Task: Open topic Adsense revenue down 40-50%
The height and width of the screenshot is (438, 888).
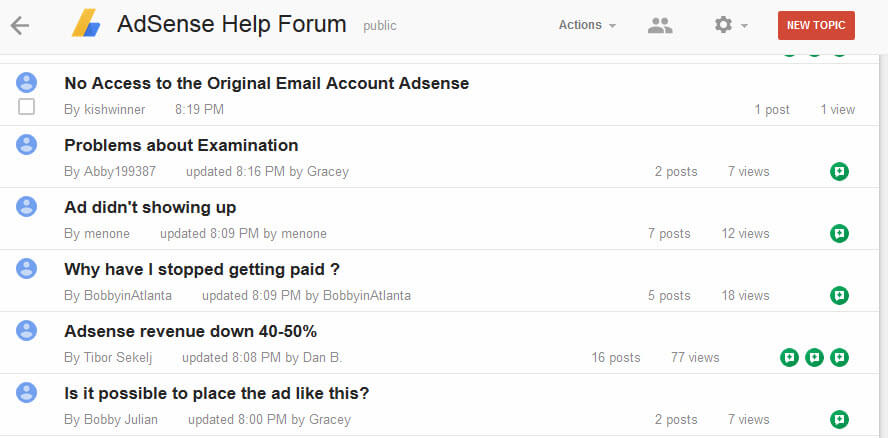Action: tap(190, 331)
